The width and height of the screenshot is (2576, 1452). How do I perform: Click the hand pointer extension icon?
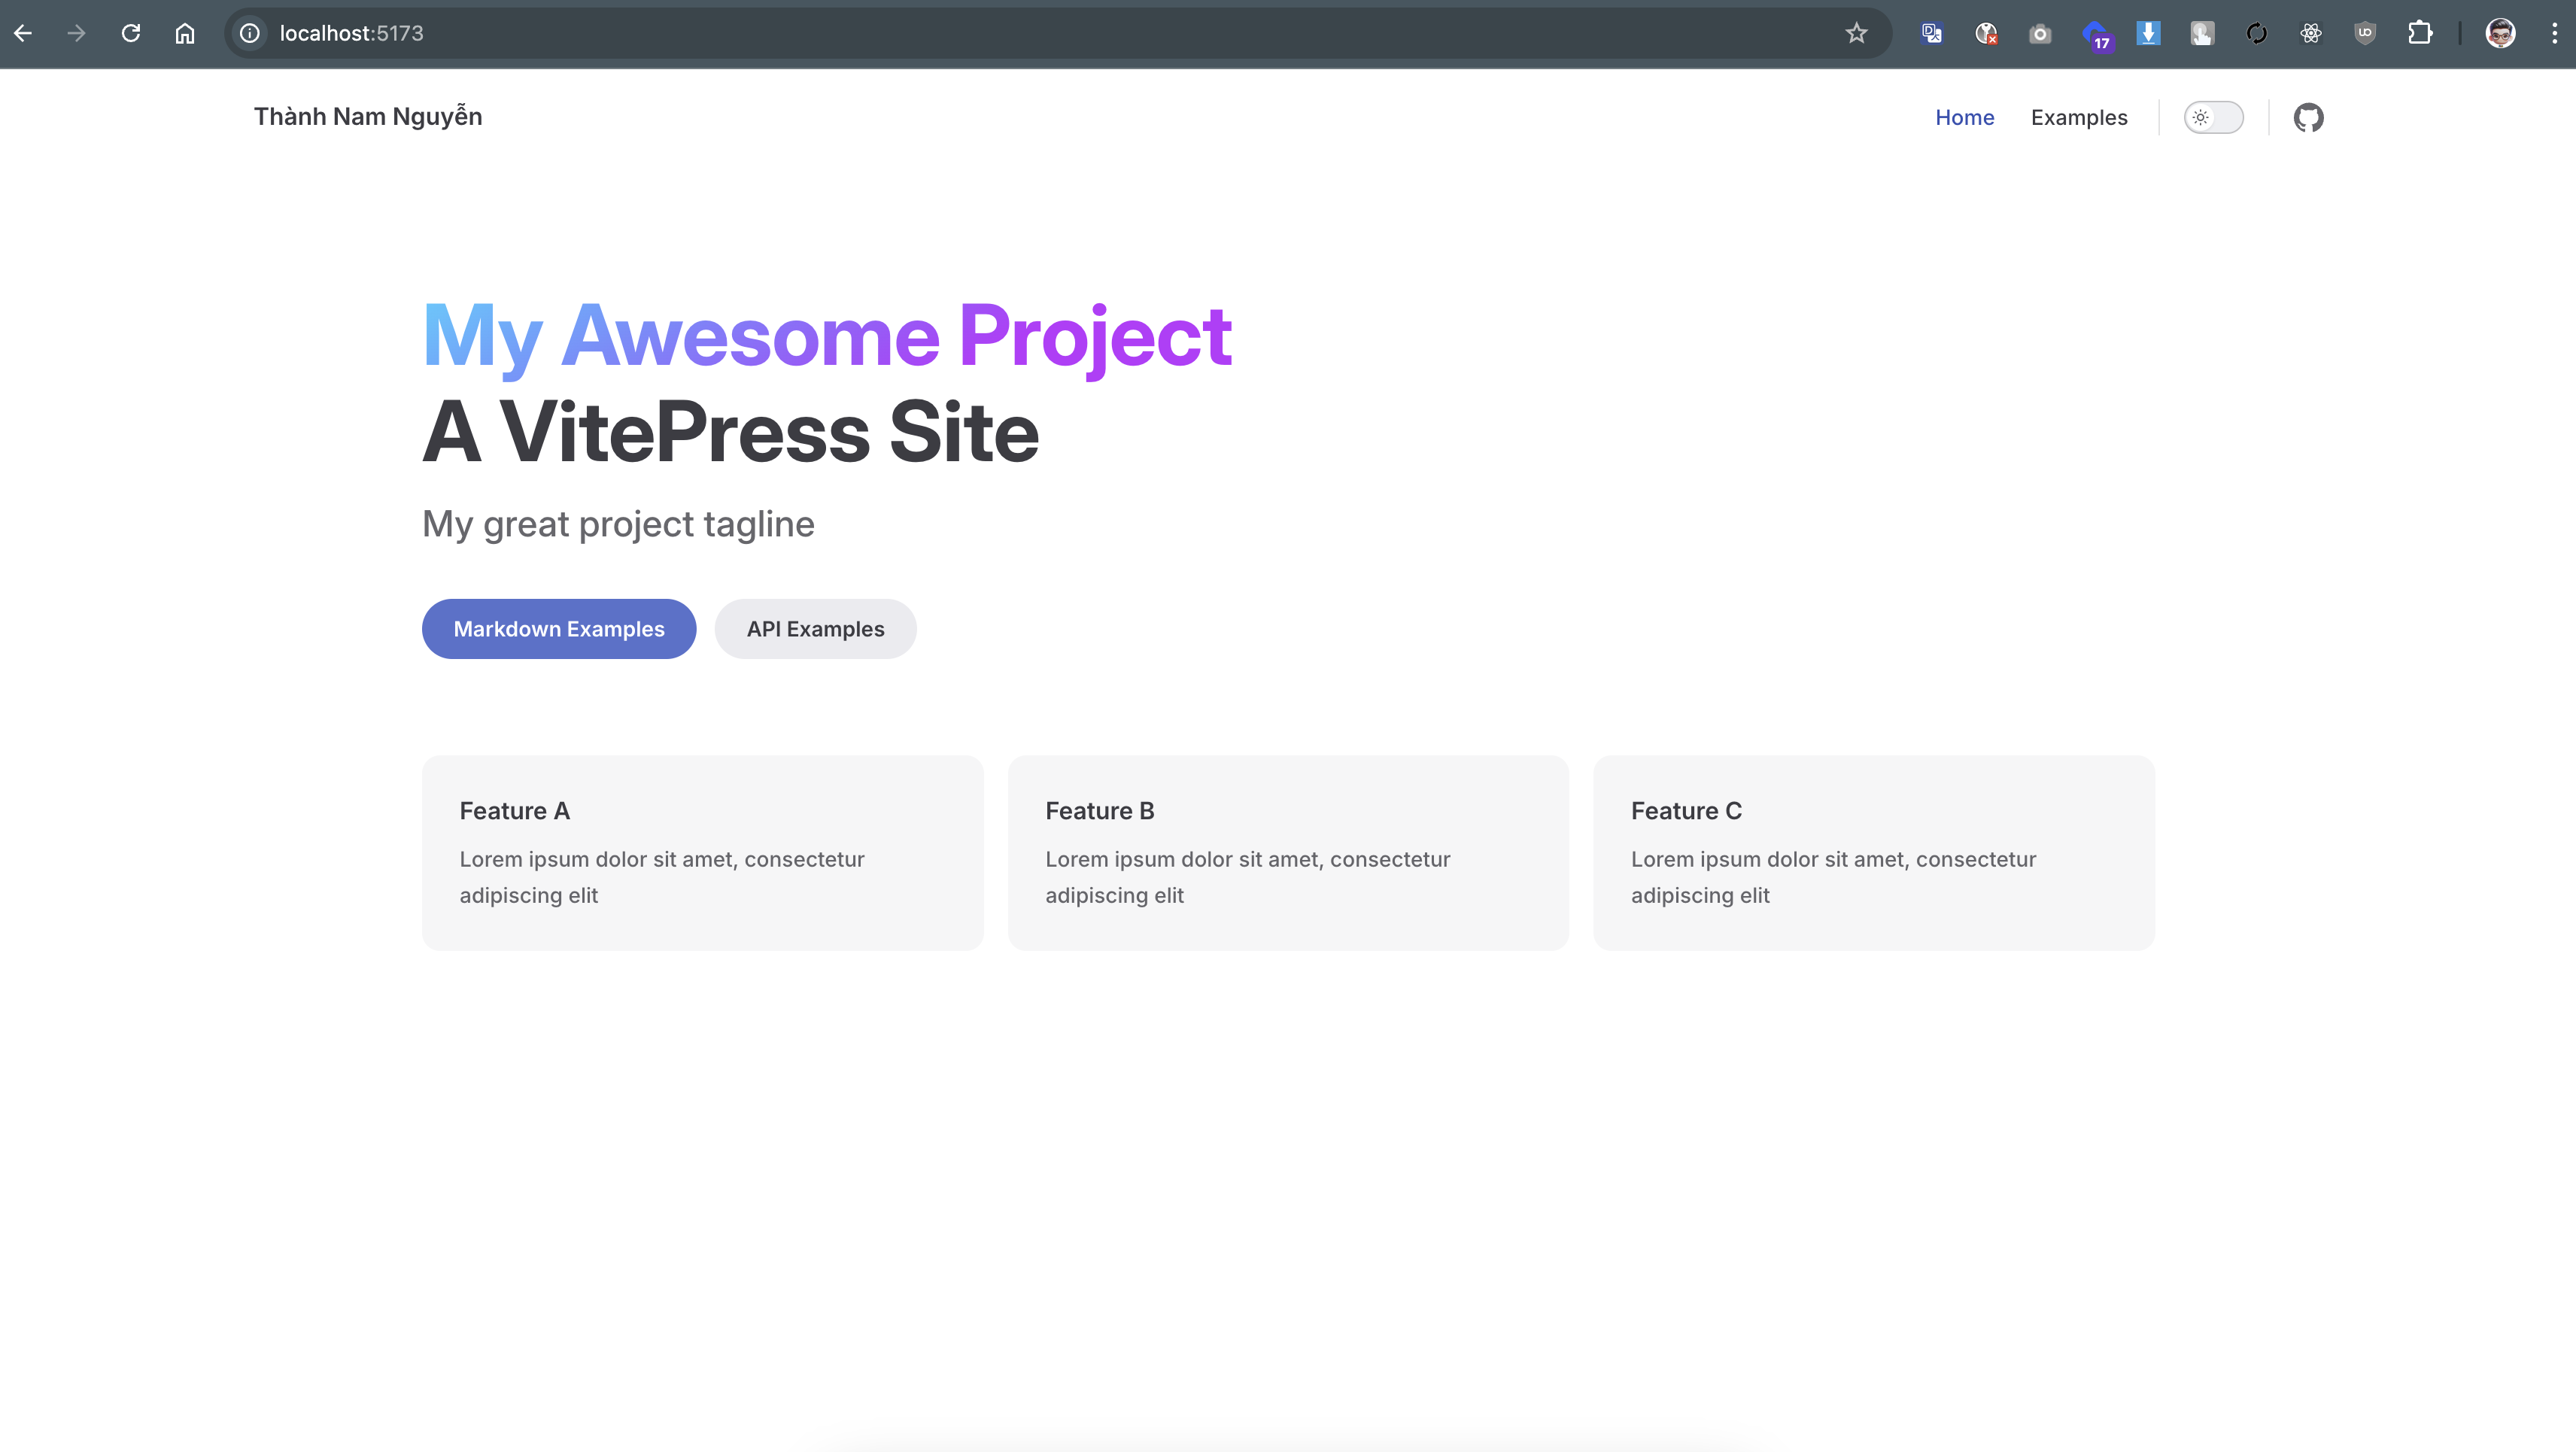2202,33
